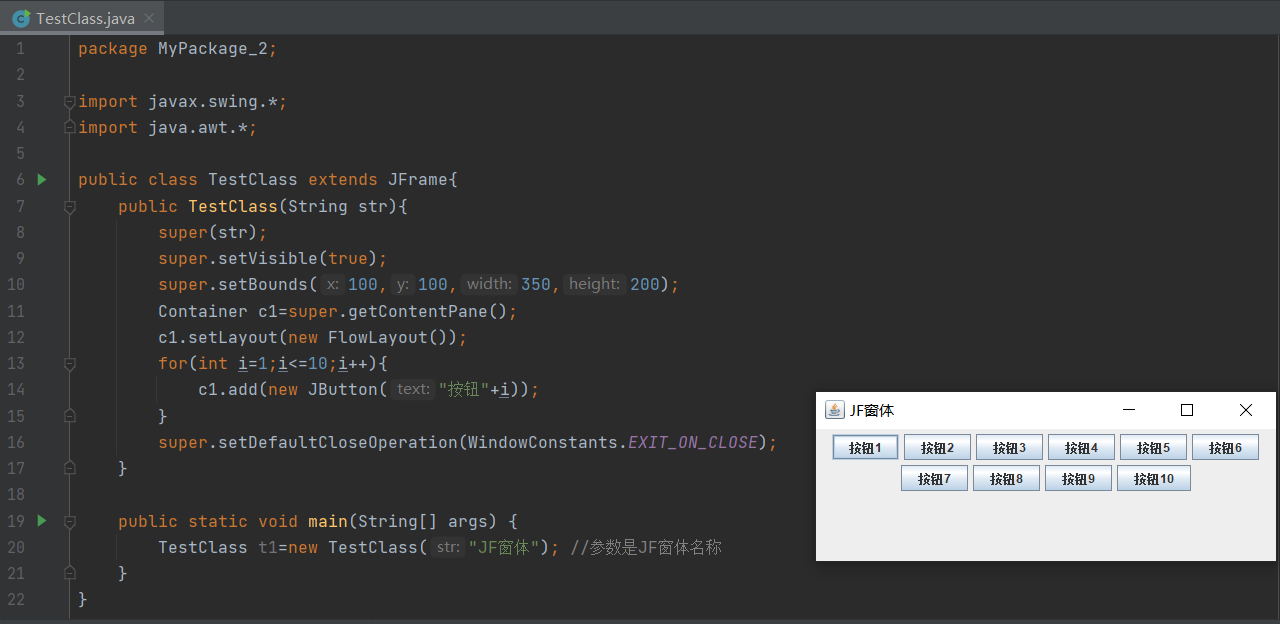Click 'java.awt.*' in import on line 4
The height and width of the screenshot is (624, 1280).
click(x=198, y=127)
